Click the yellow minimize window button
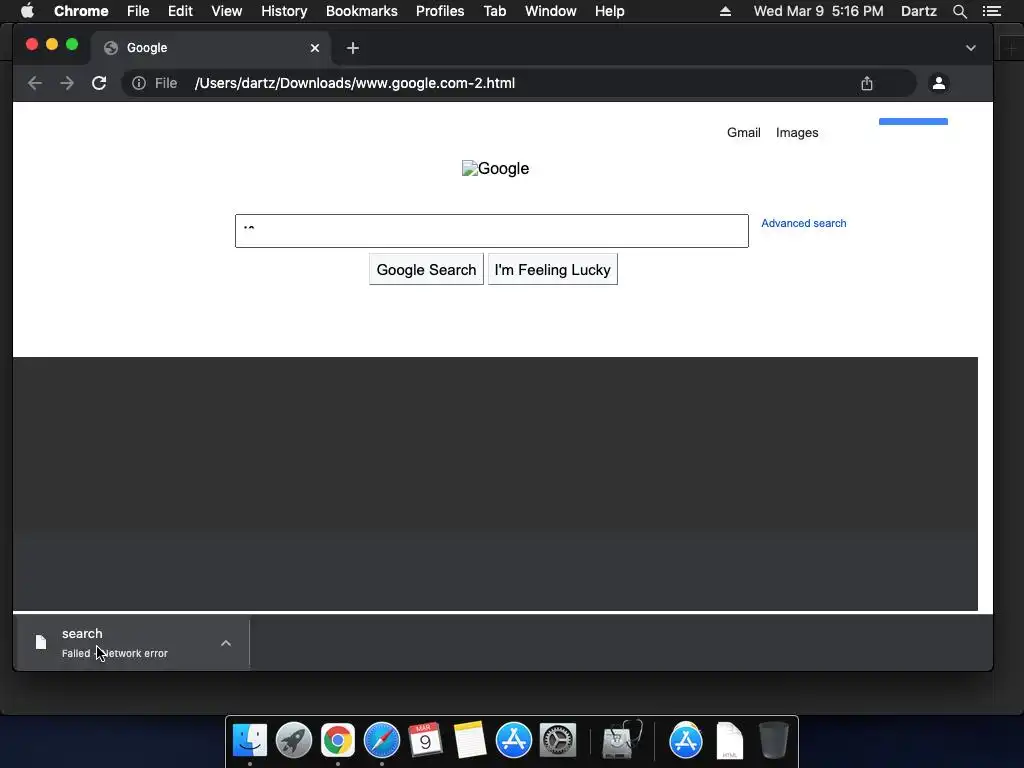 click(x=52, y=44)
